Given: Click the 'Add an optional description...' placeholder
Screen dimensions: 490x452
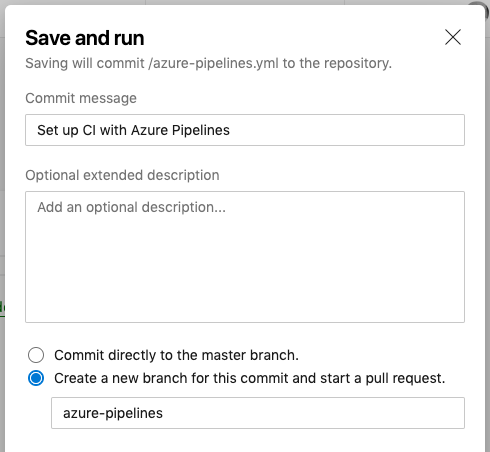Looking at the screenshot, I should tap(131, 207).
